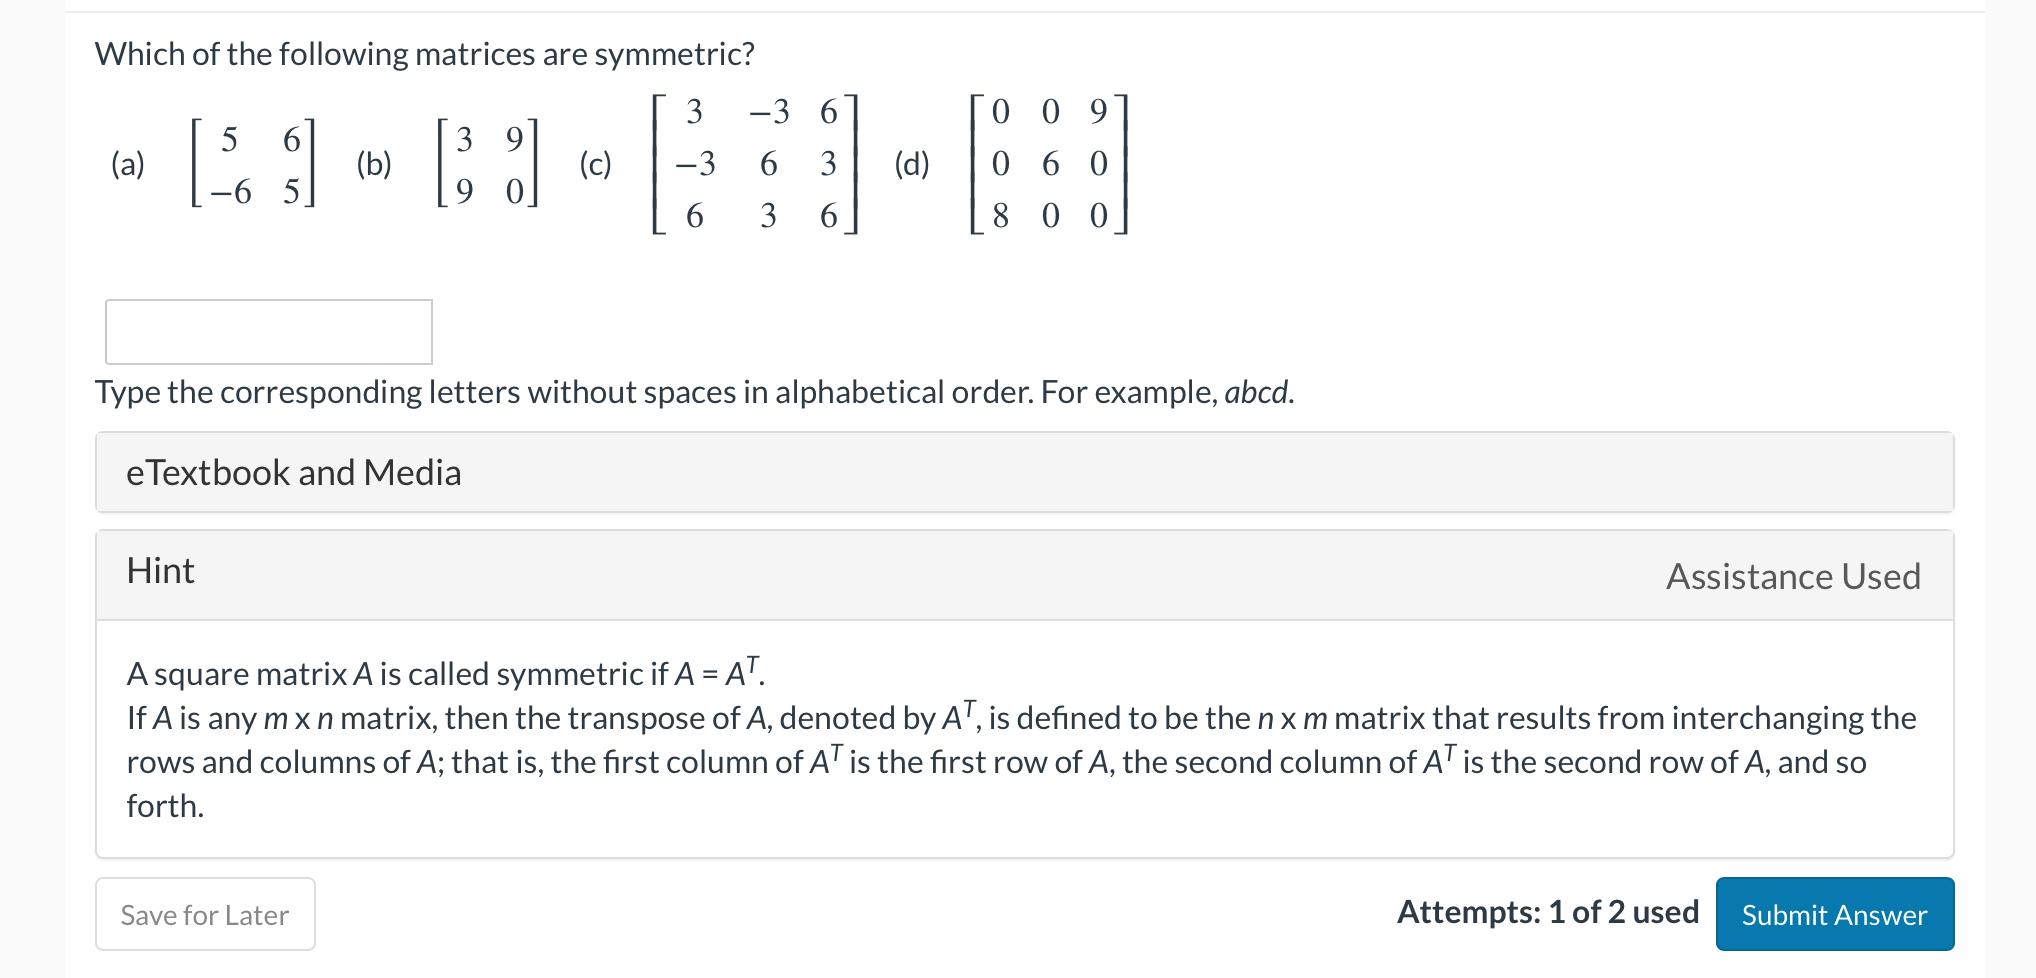This screenshot has height=978, width=2036.
Task: Select matrix option (a)
Action: (x=250, y=163)
